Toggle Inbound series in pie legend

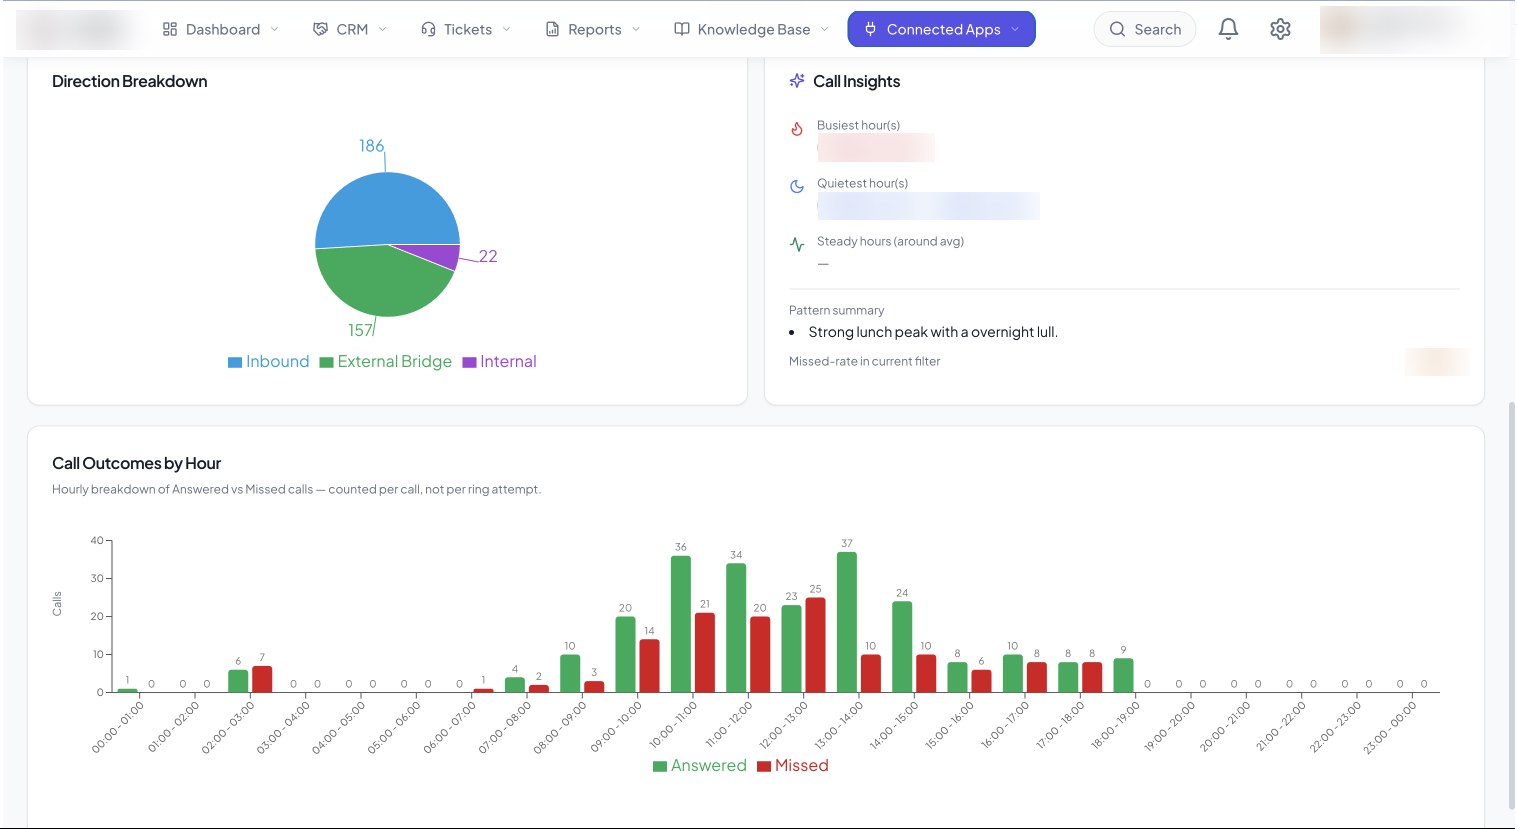[x=269, y=362]
